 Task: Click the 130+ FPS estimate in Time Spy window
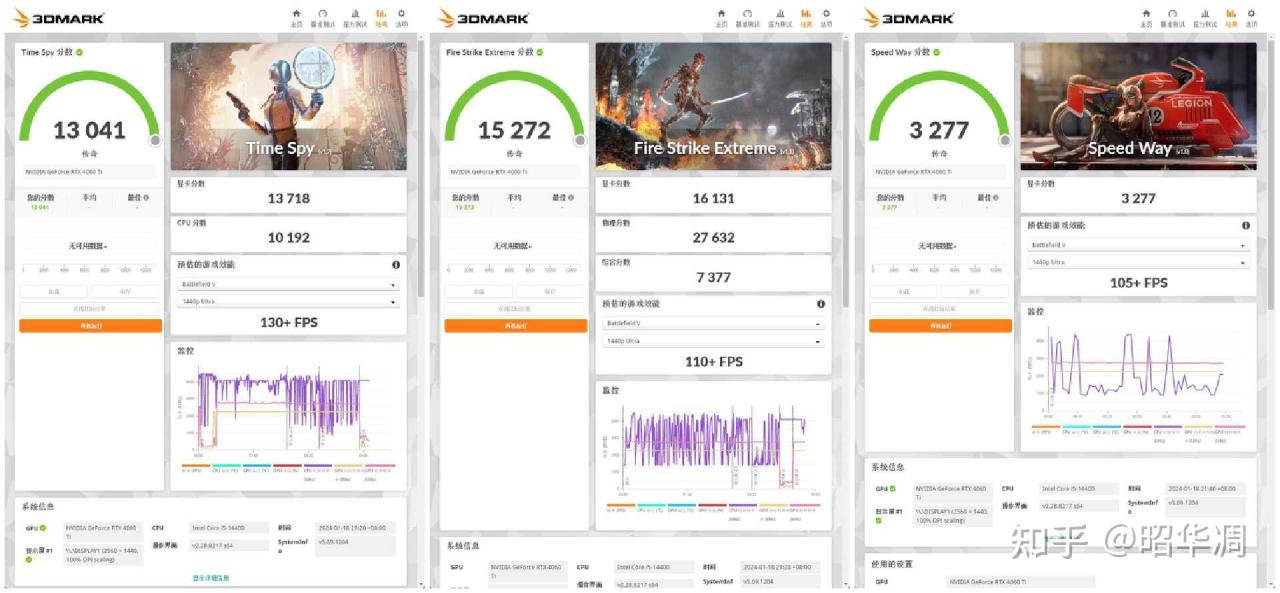(289, 323)
